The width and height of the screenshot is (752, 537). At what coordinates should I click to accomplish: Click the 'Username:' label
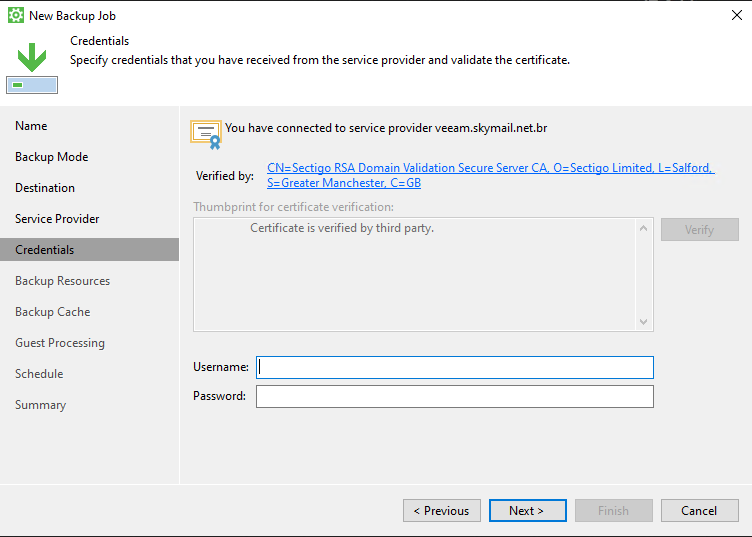(221, 367)
